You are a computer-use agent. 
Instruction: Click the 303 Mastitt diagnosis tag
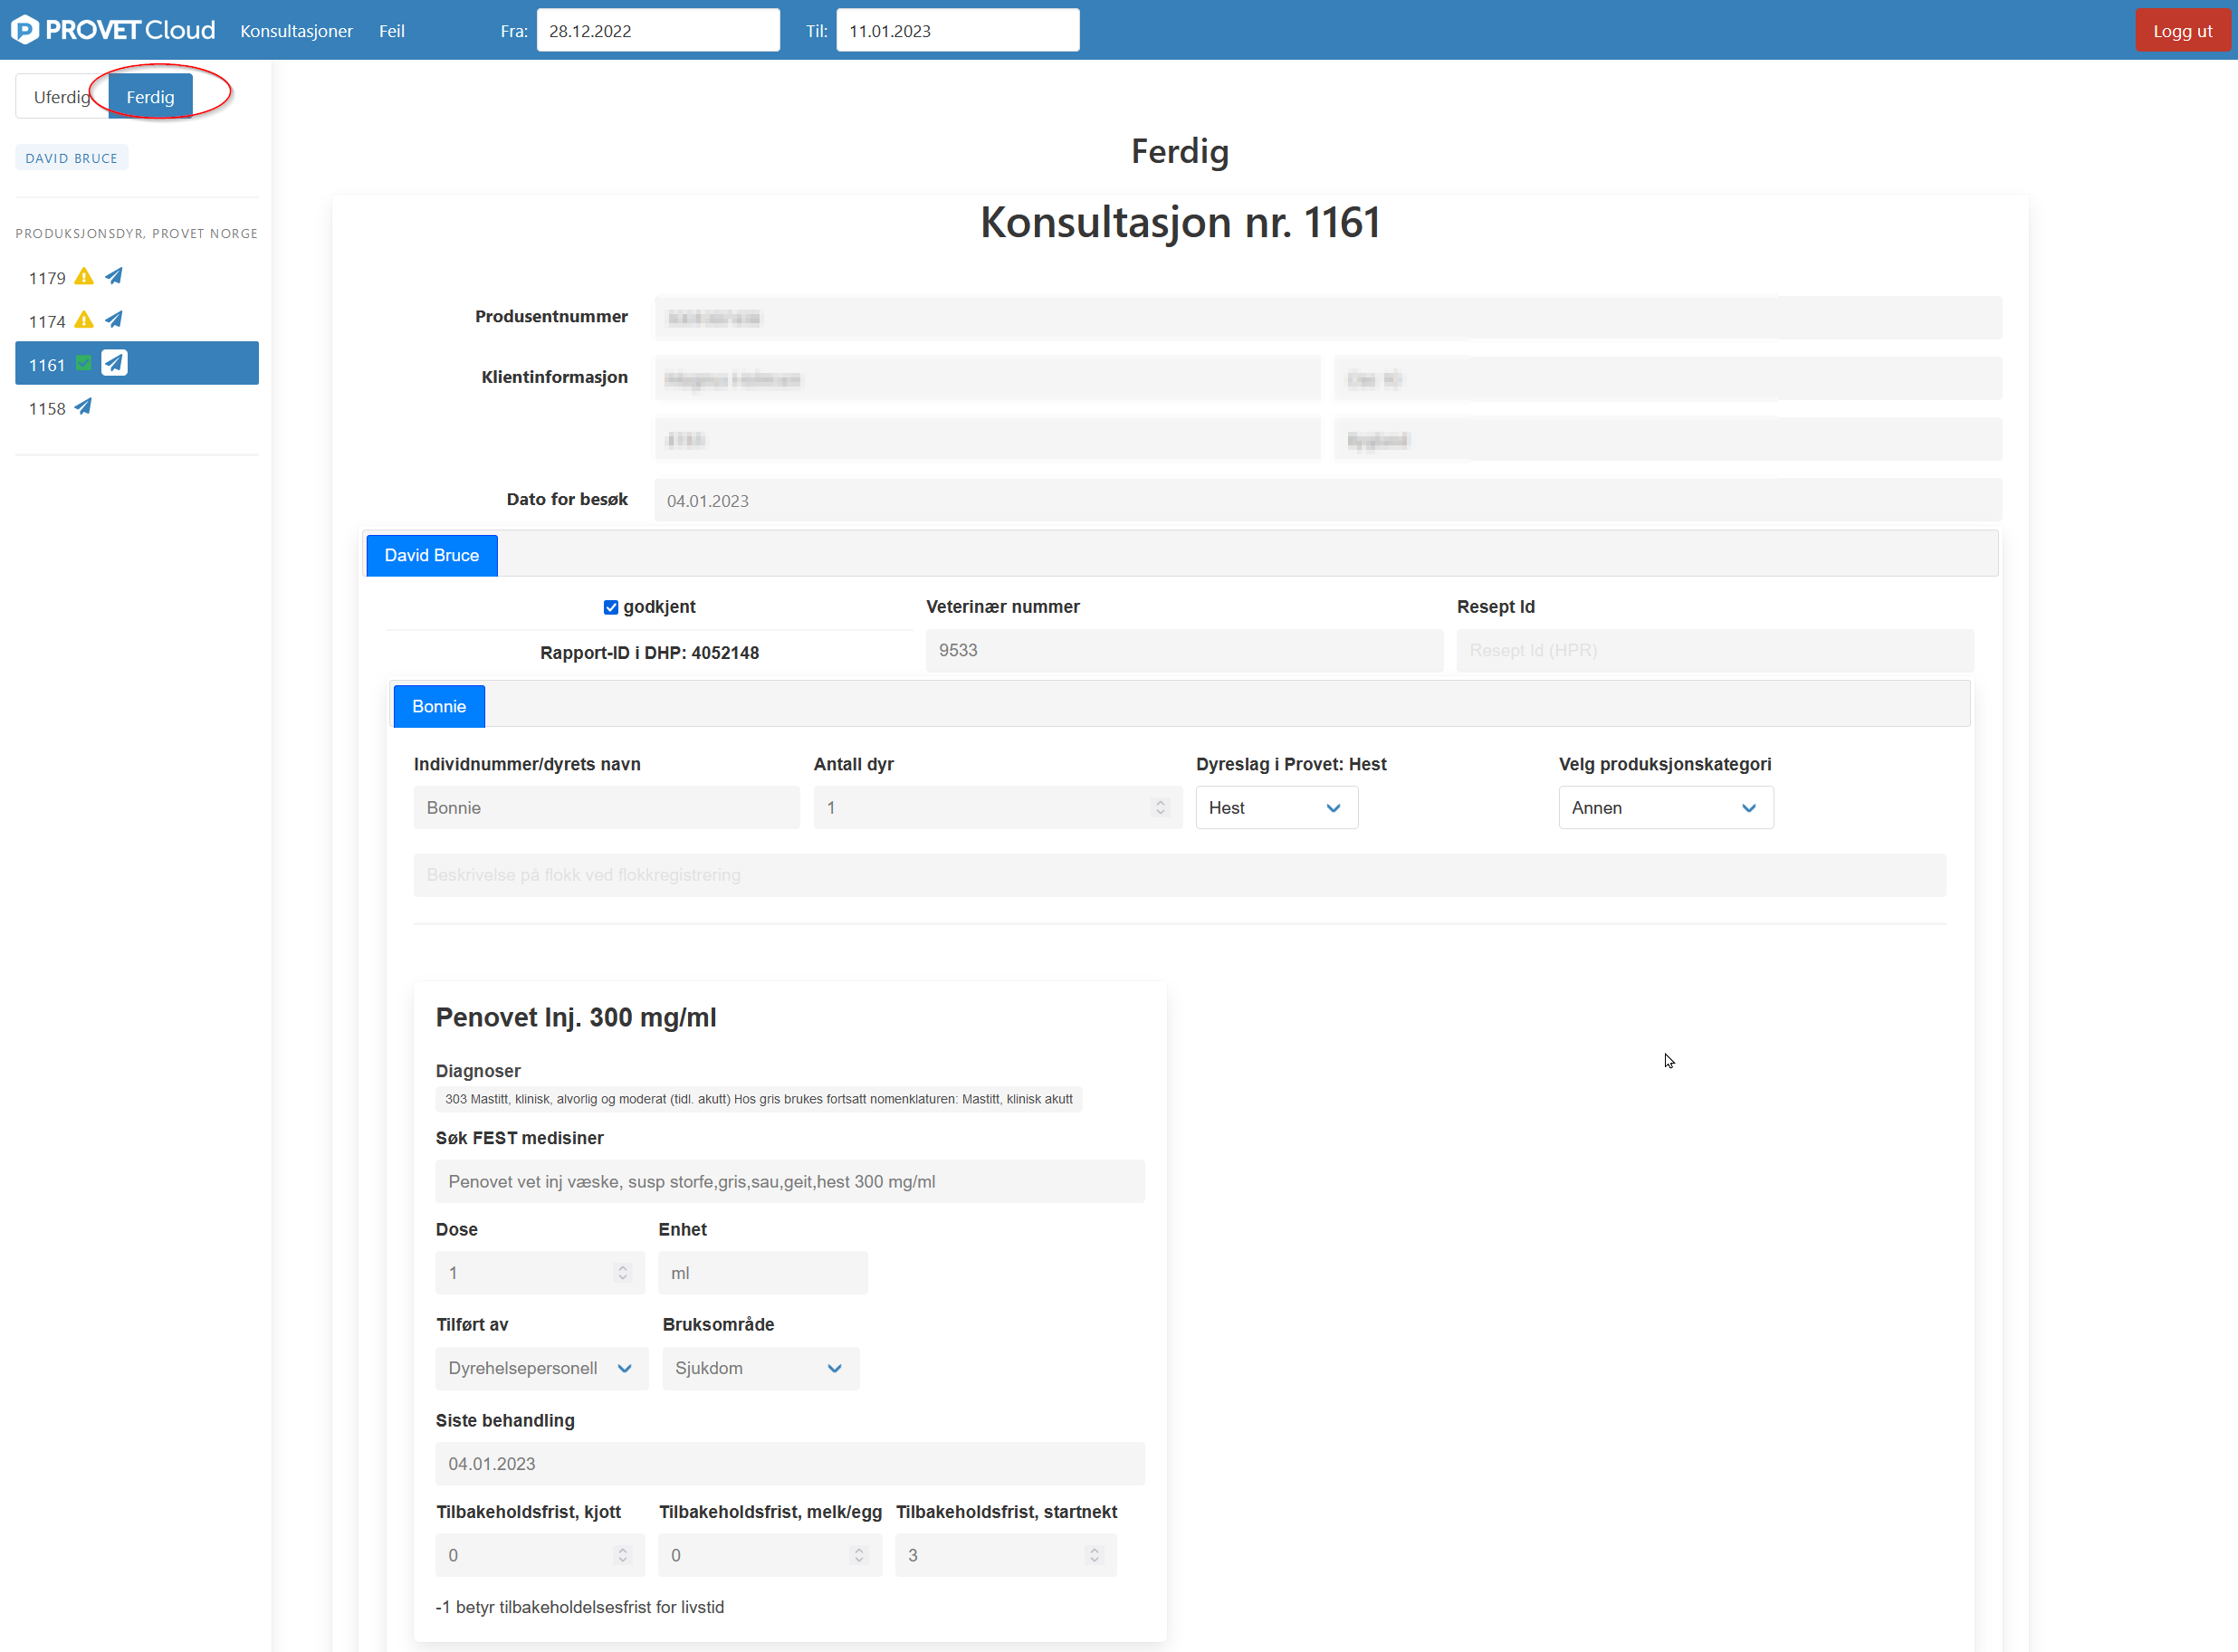click(x=759, y=1099)
